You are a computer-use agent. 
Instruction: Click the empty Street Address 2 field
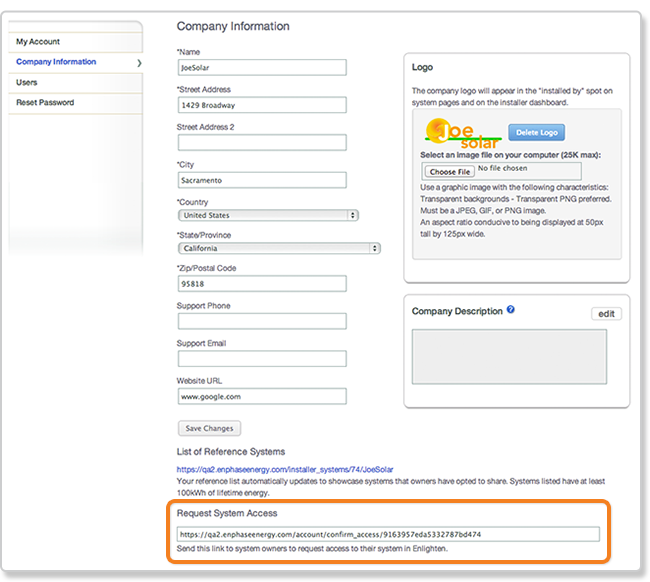[262, 143]
